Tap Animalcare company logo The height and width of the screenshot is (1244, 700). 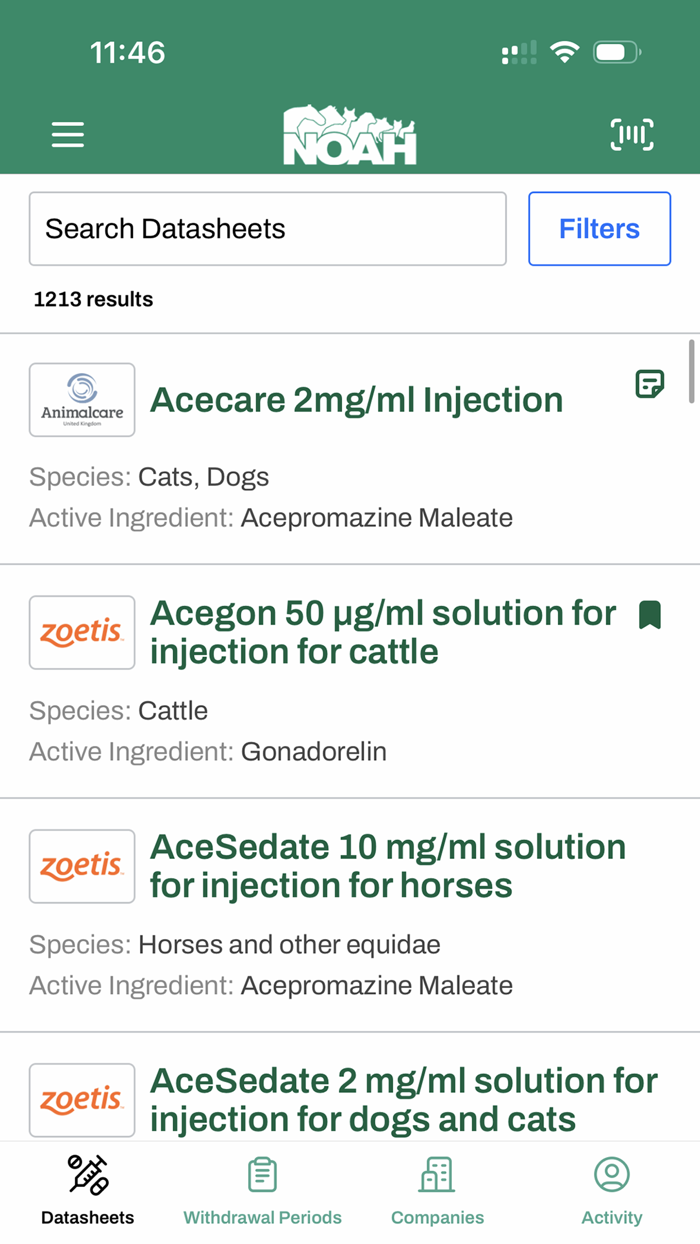[x=82, y=400]
